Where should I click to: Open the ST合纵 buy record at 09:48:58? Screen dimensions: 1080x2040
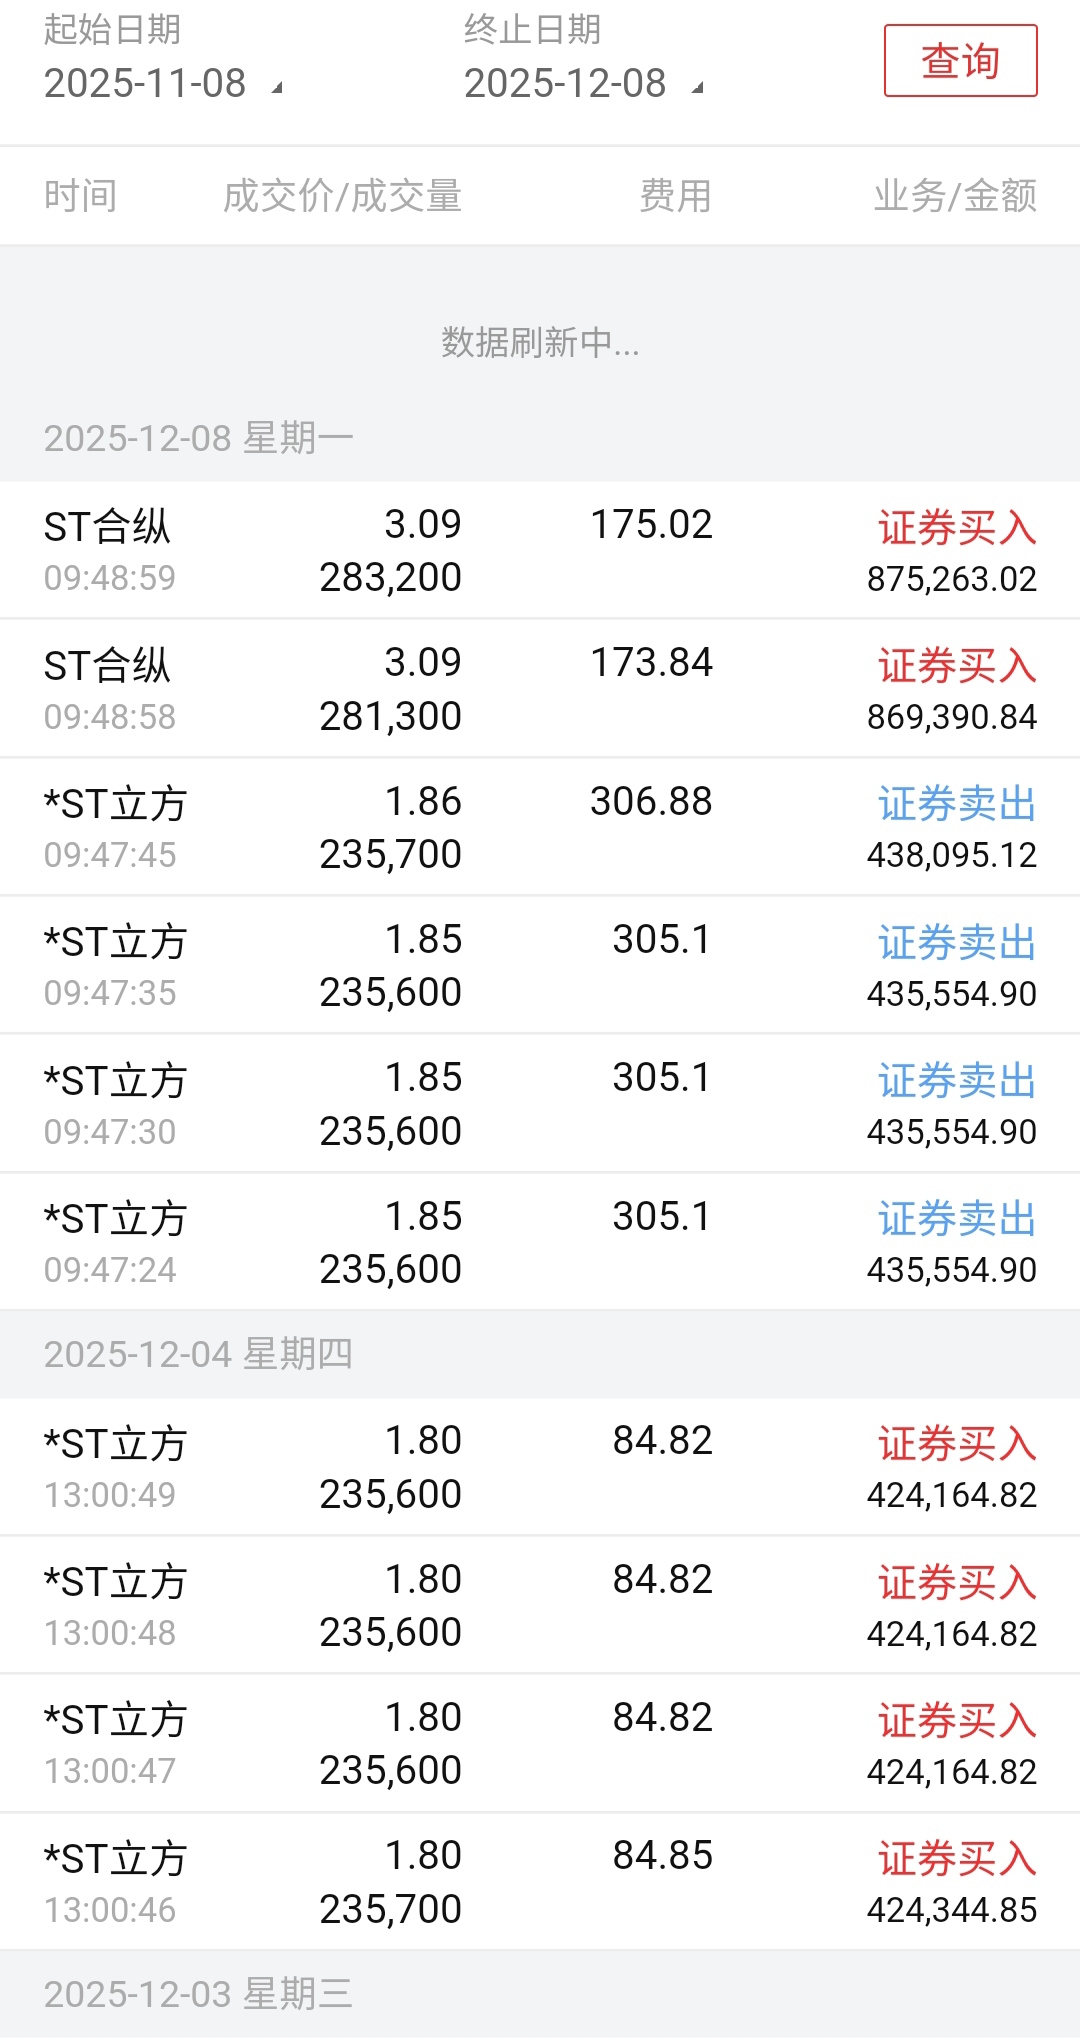540,689
